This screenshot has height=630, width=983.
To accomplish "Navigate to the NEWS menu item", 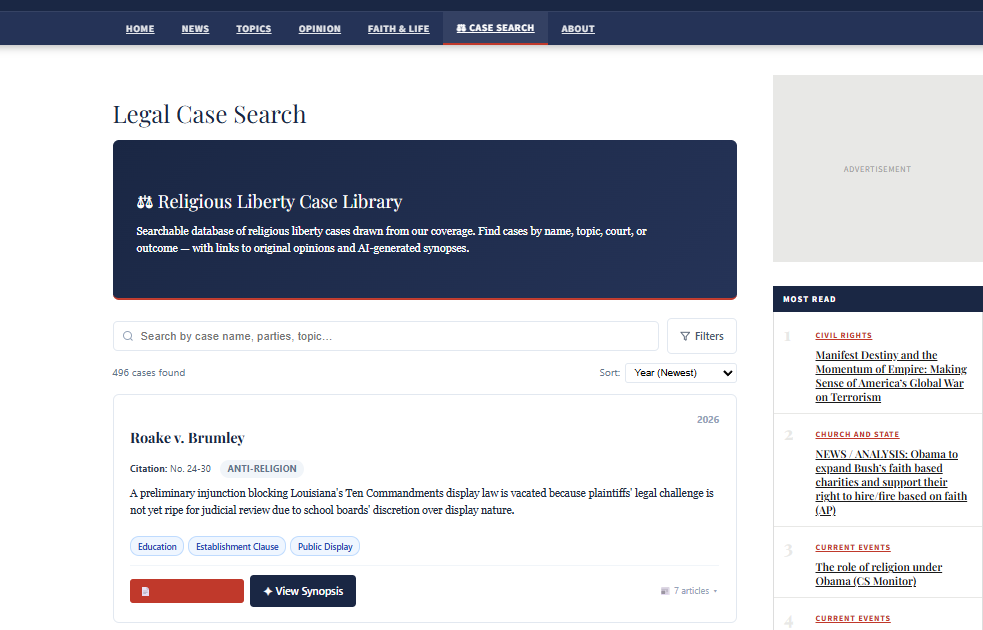I will pyautogui.click(x=195, y=28).
